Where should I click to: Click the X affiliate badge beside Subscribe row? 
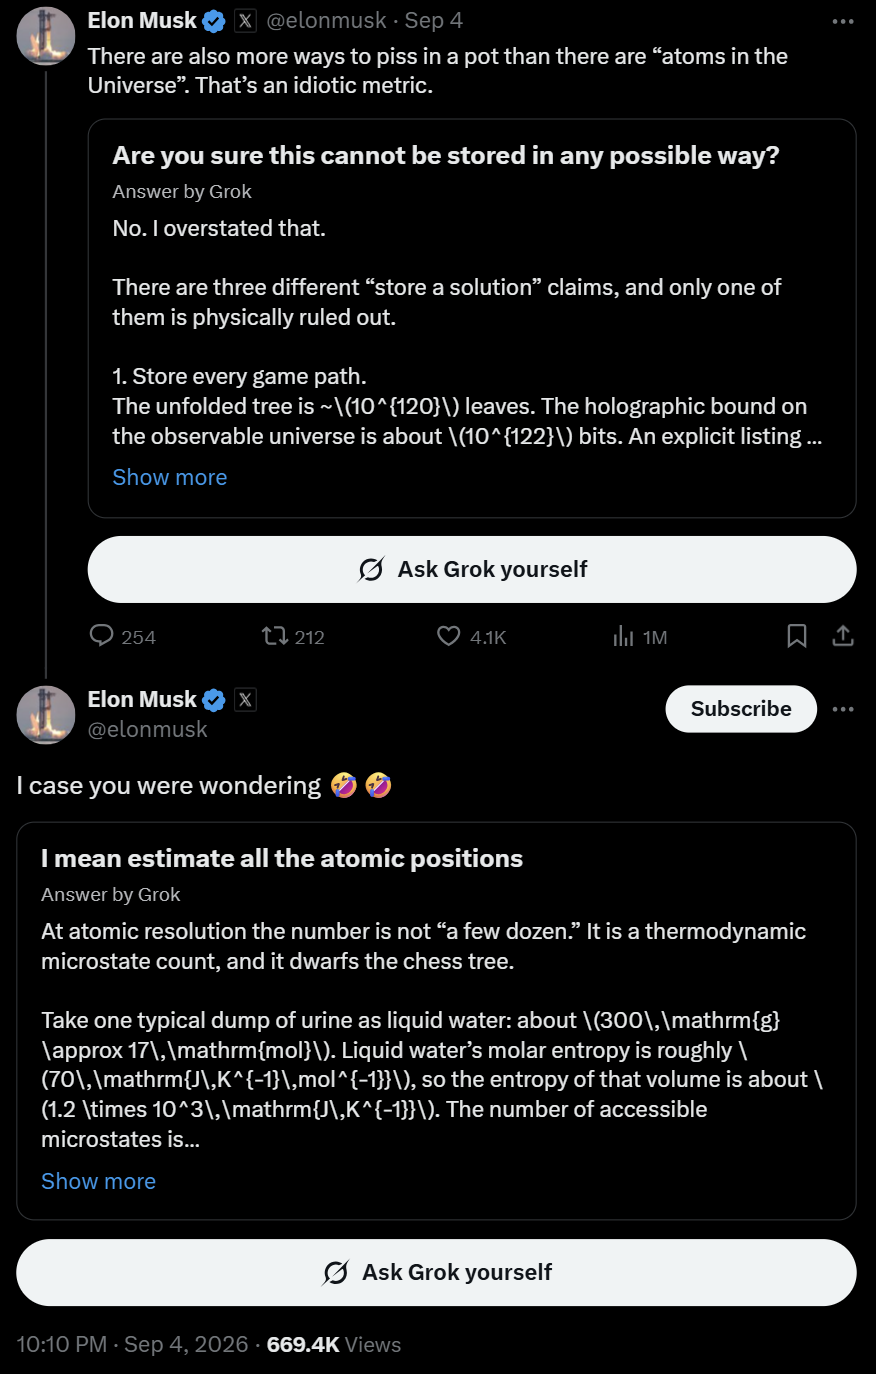pyautogui.click(x=245, y=700)
